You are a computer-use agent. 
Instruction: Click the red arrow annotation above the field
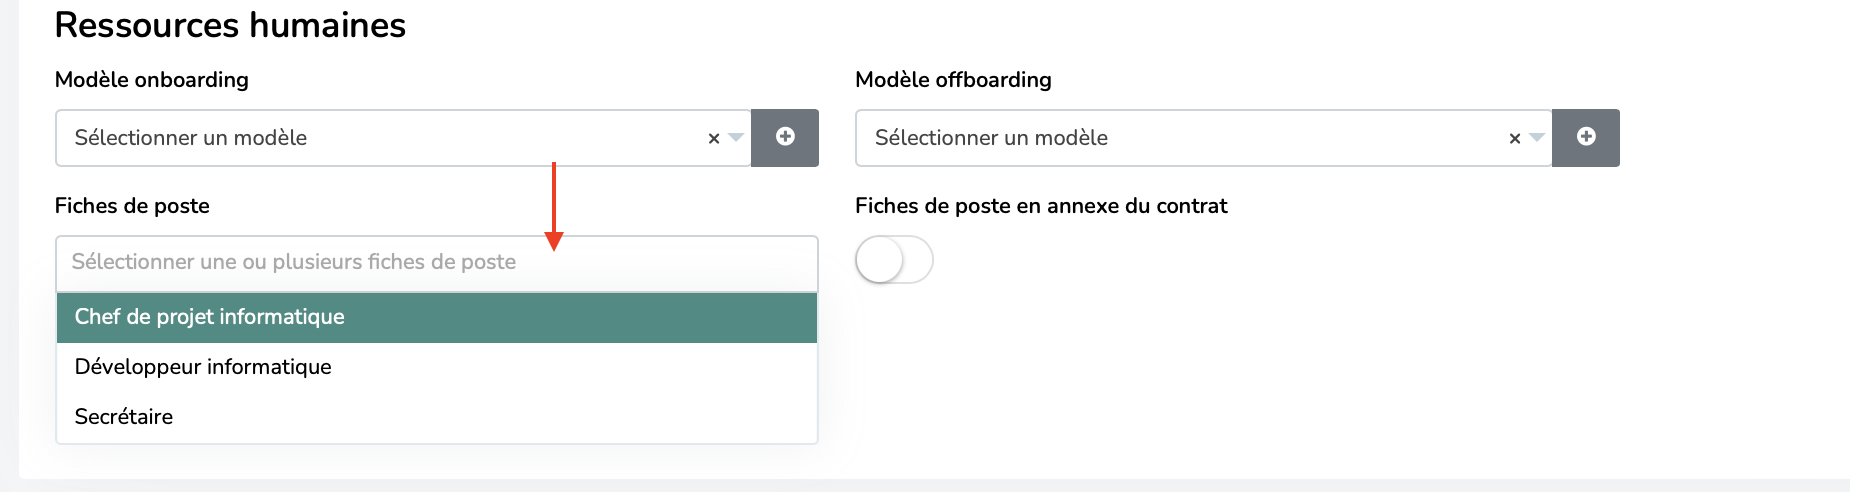(x=554, y=206)
